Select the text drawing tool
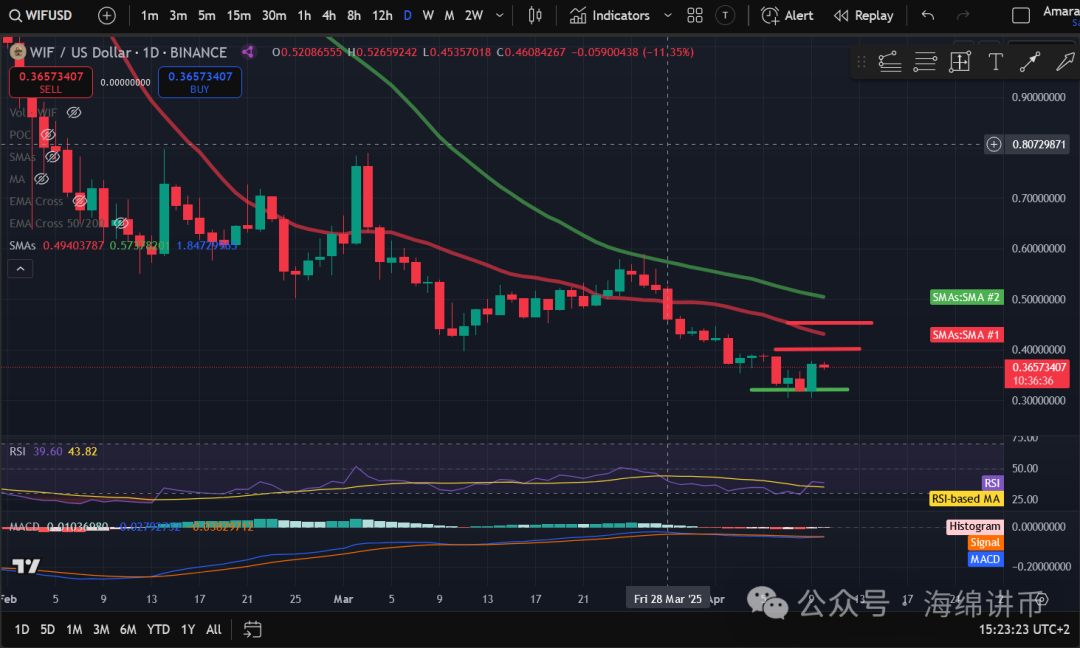Viewport: 1080px width, 648px height. 995,62
